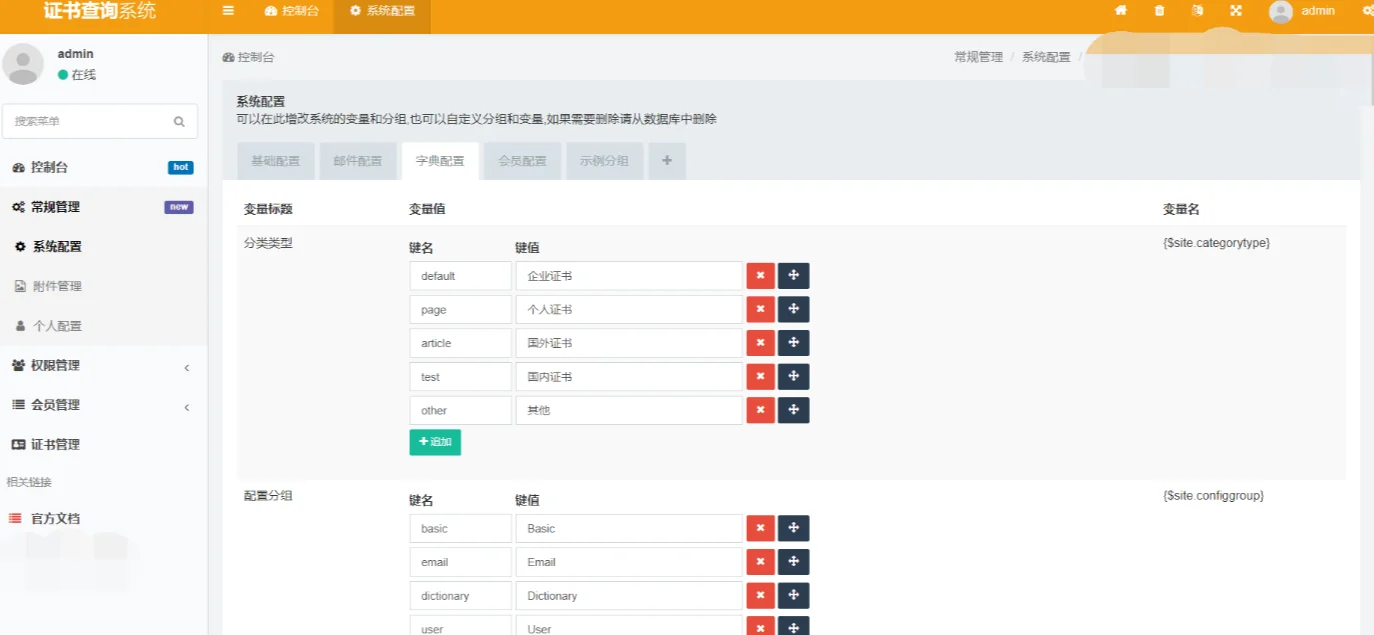Open 证书管理 in the sidebar
1374x635 pixels.
(x=104, y=444)
